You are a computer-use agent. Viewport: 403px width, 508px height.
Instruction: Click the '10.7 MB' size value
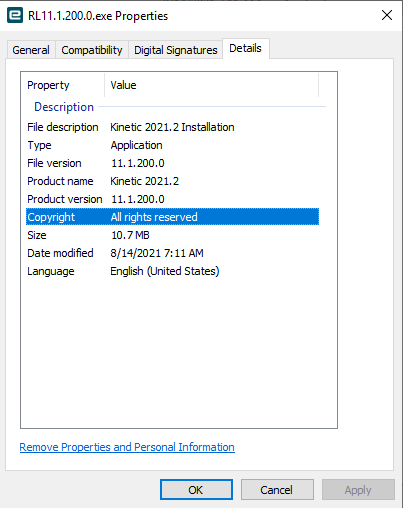130,235
